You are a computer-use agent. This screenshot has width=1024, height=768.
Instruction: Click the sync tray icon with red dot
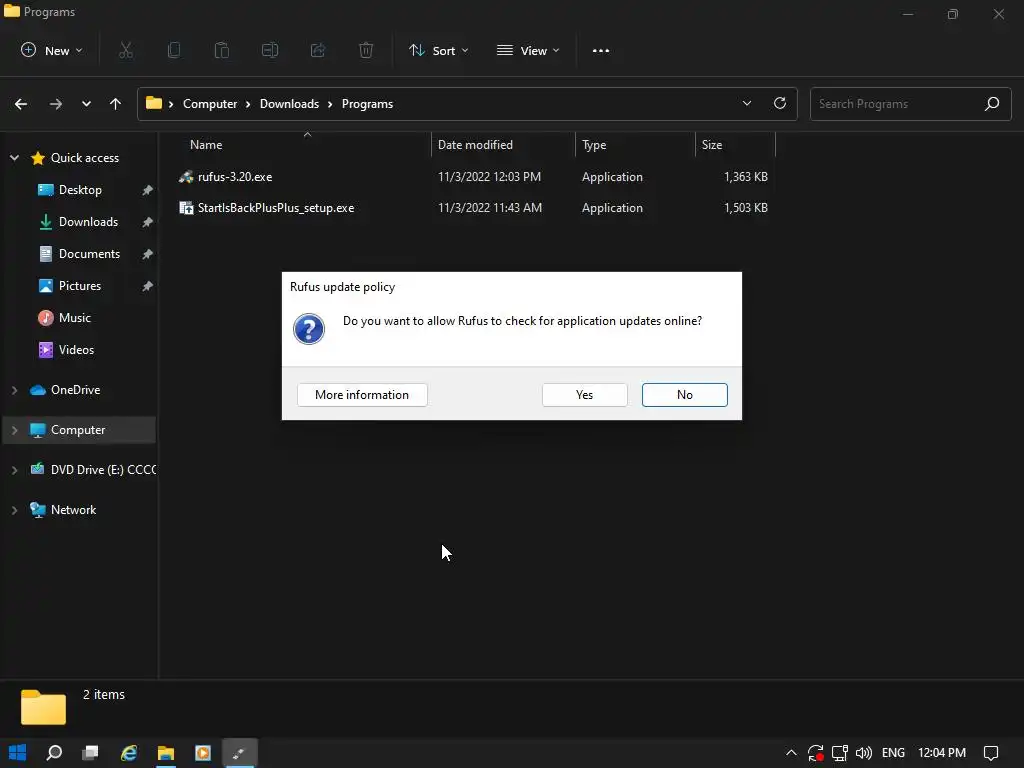click(x=815, y=753)
